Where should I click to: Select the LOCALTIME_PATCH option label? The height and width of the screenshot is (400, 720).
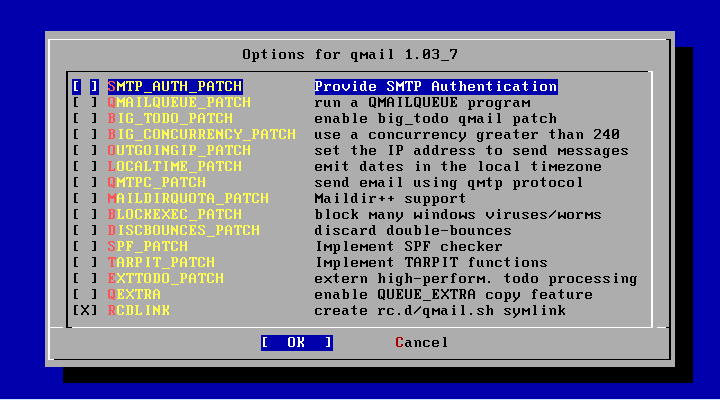tap(174, 166)
